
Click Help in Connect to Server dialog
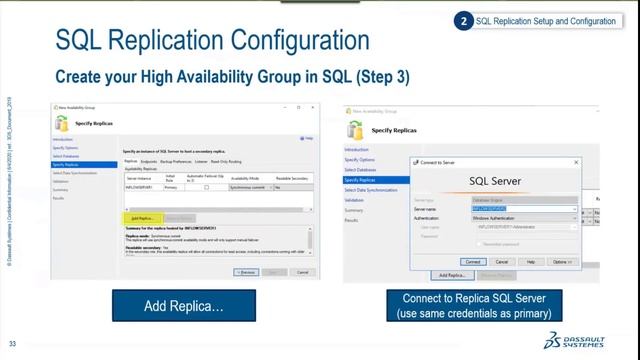point(531,262)
